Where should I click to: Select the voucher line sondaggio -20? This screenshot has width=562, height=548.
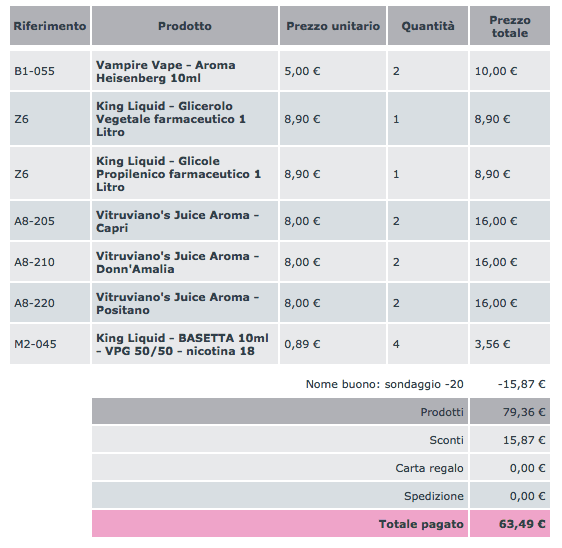[385, 384]
